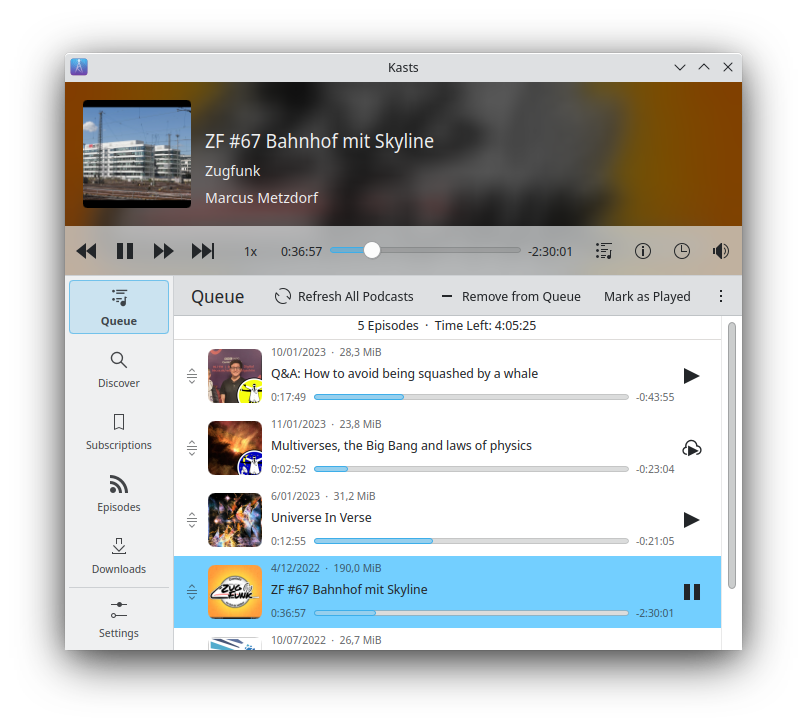The height and width of the screenshot is (727, 807).
Task: Click the queue list vertical scrollbar
Action: pos(732,455)
